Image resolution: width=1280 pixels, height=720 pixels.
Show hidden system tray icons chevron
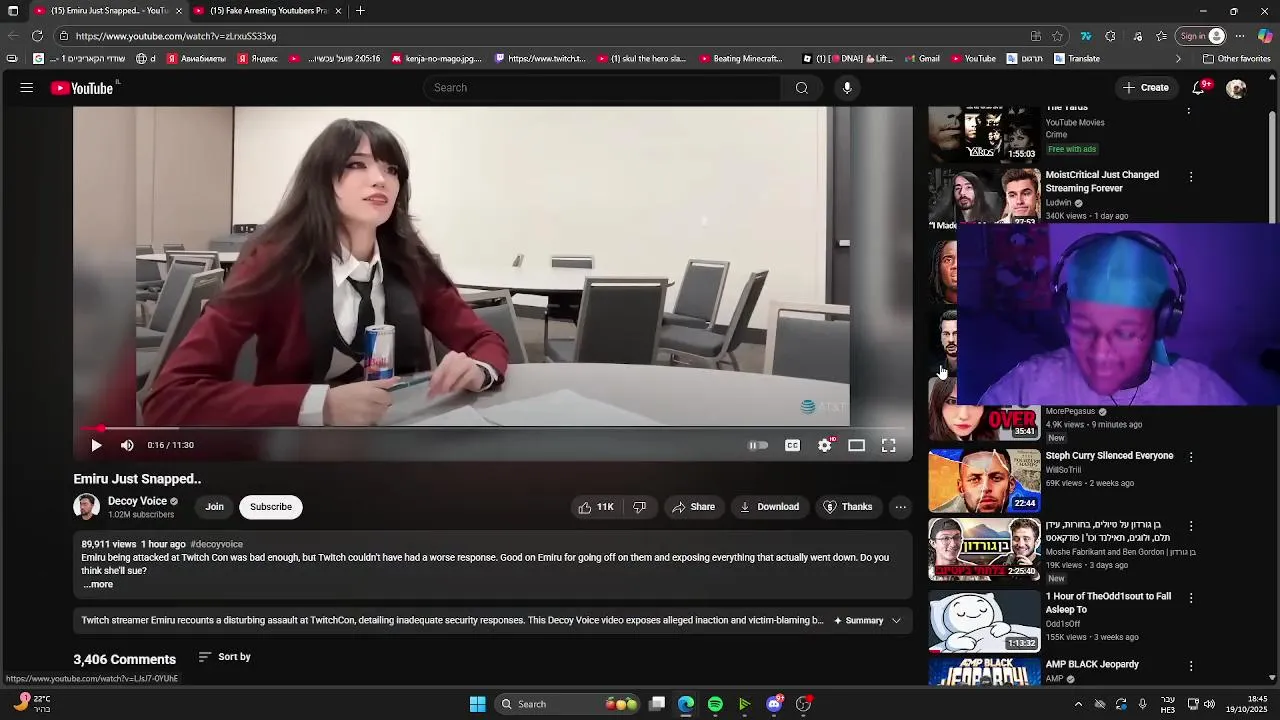[x=1078, y=704]
